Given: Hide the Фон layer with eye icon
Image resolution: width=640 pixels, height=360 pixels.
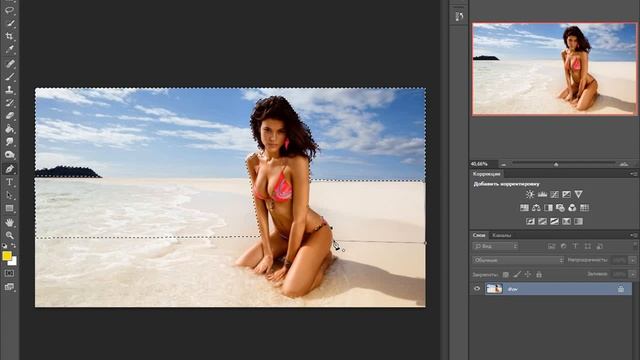Looking at the screenshot, I should (477, 289).
